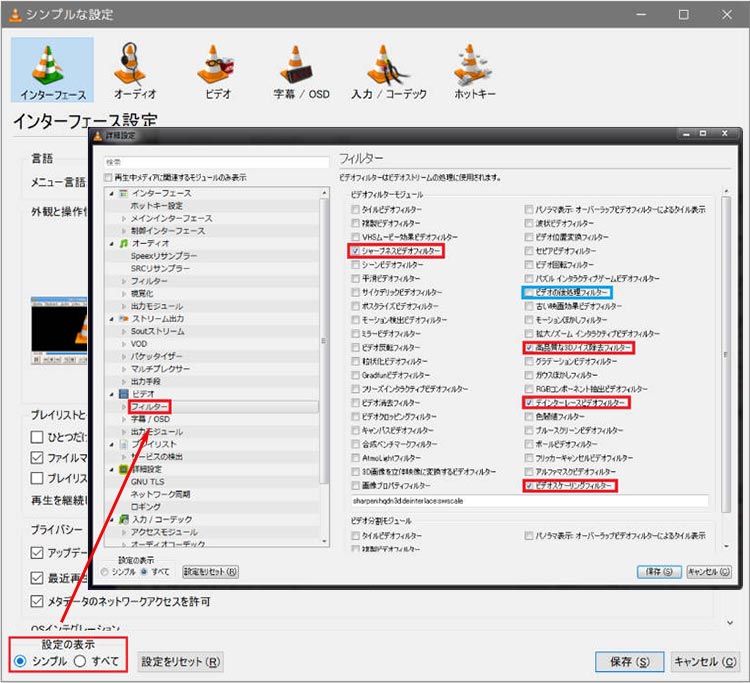Click 保存 (S) in the simple settings window

point(629,661)
